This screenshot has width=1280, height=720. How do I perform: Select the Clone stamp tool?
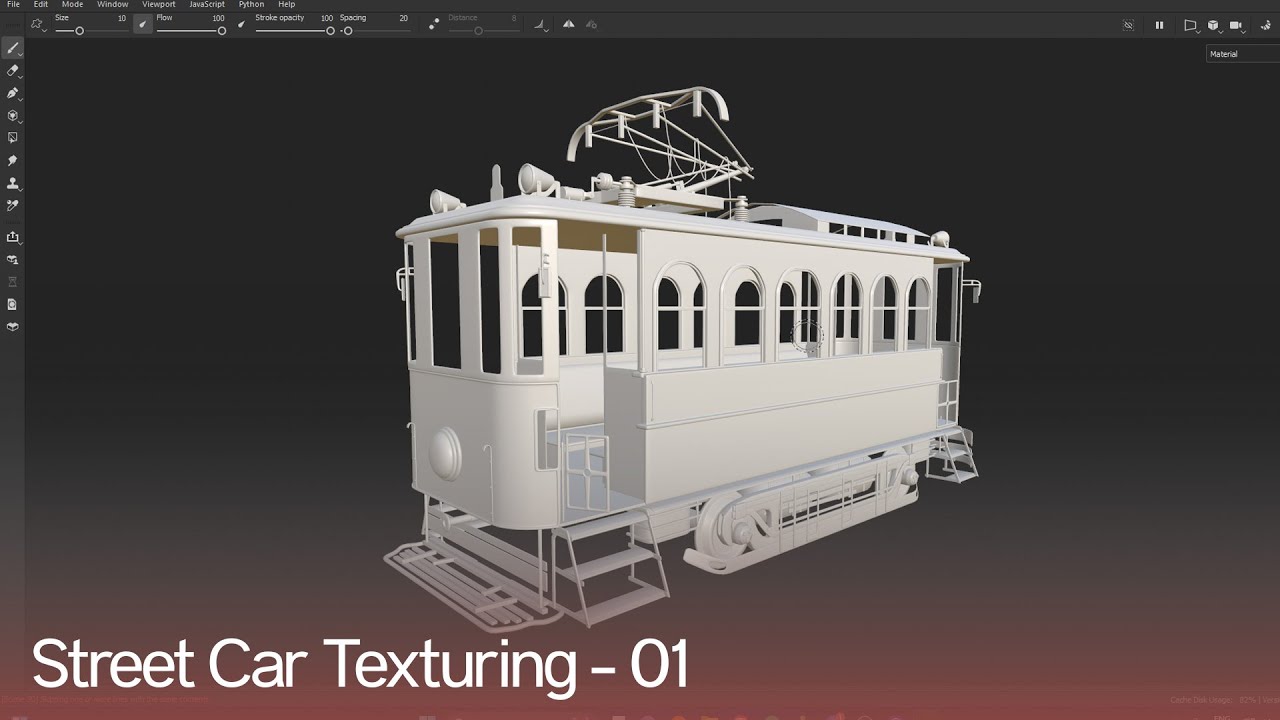13,183
